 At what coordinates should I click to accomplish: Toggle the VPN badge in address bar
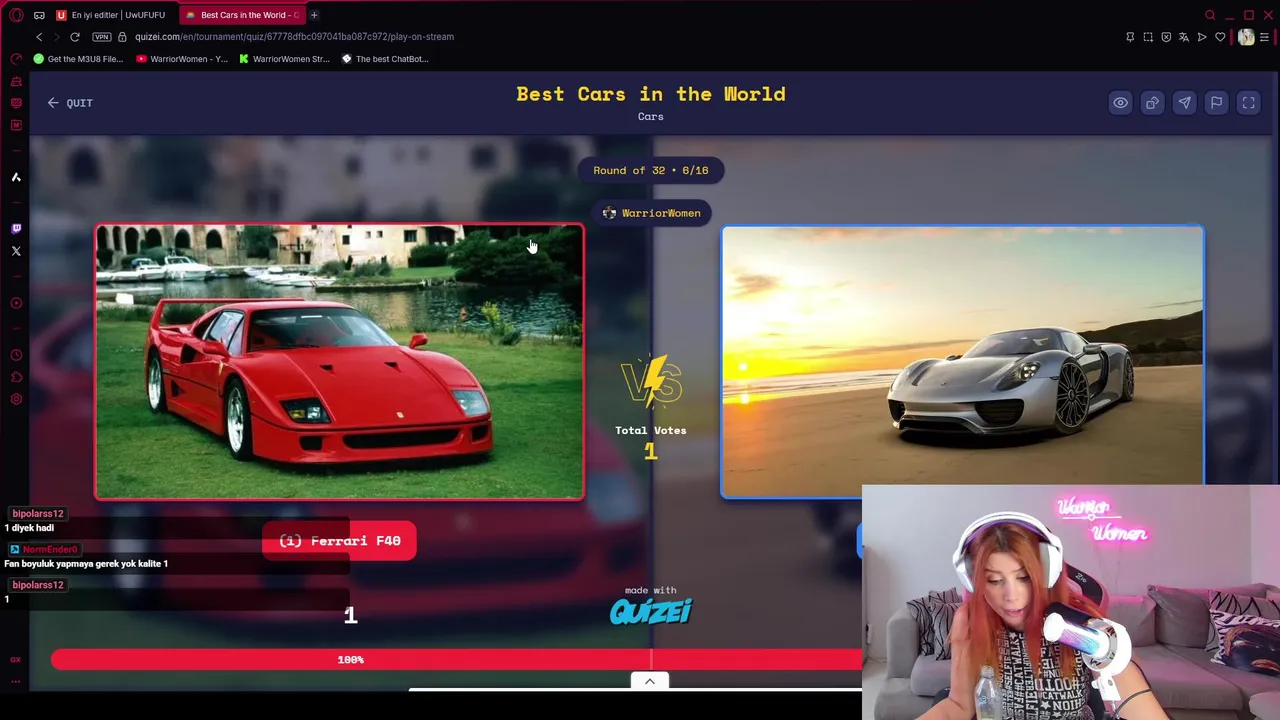(x=101, y=37)
